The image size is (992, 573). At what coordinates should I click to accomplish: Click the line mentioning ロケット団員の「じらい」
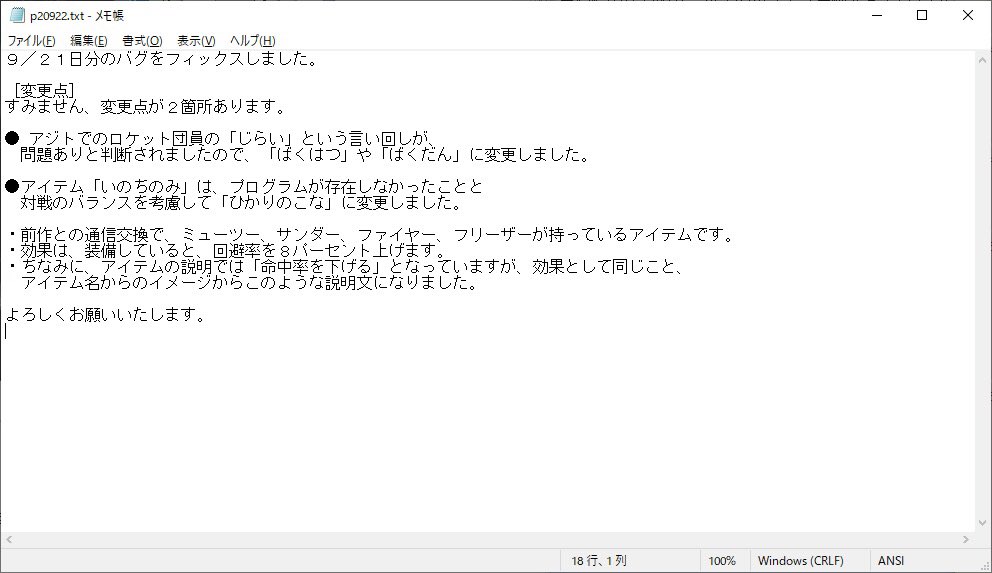click(x=221, y=139)
